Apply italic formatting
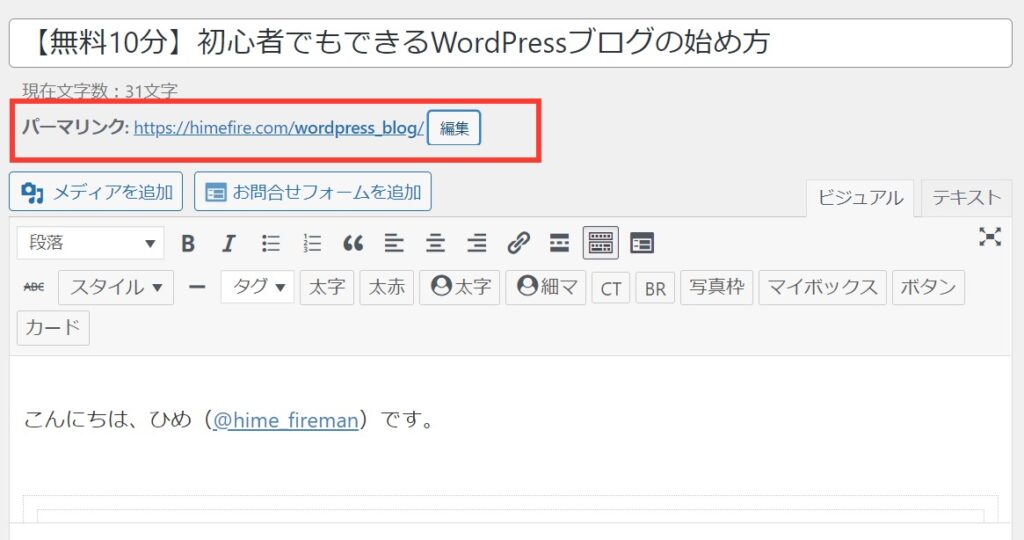 click(229, 244)
